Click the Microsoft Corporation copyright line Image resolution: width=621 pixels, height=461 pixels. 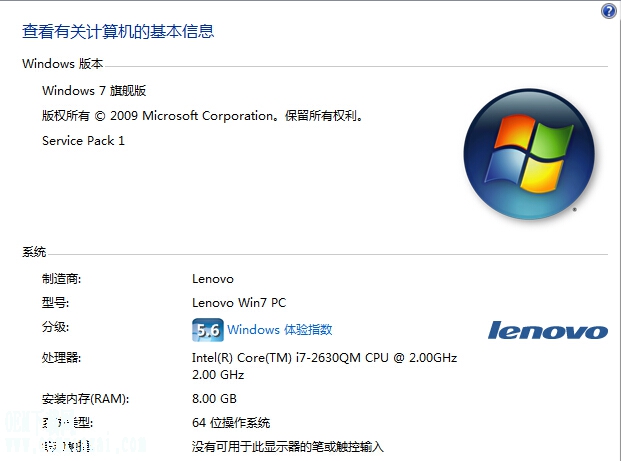[202, 116]
